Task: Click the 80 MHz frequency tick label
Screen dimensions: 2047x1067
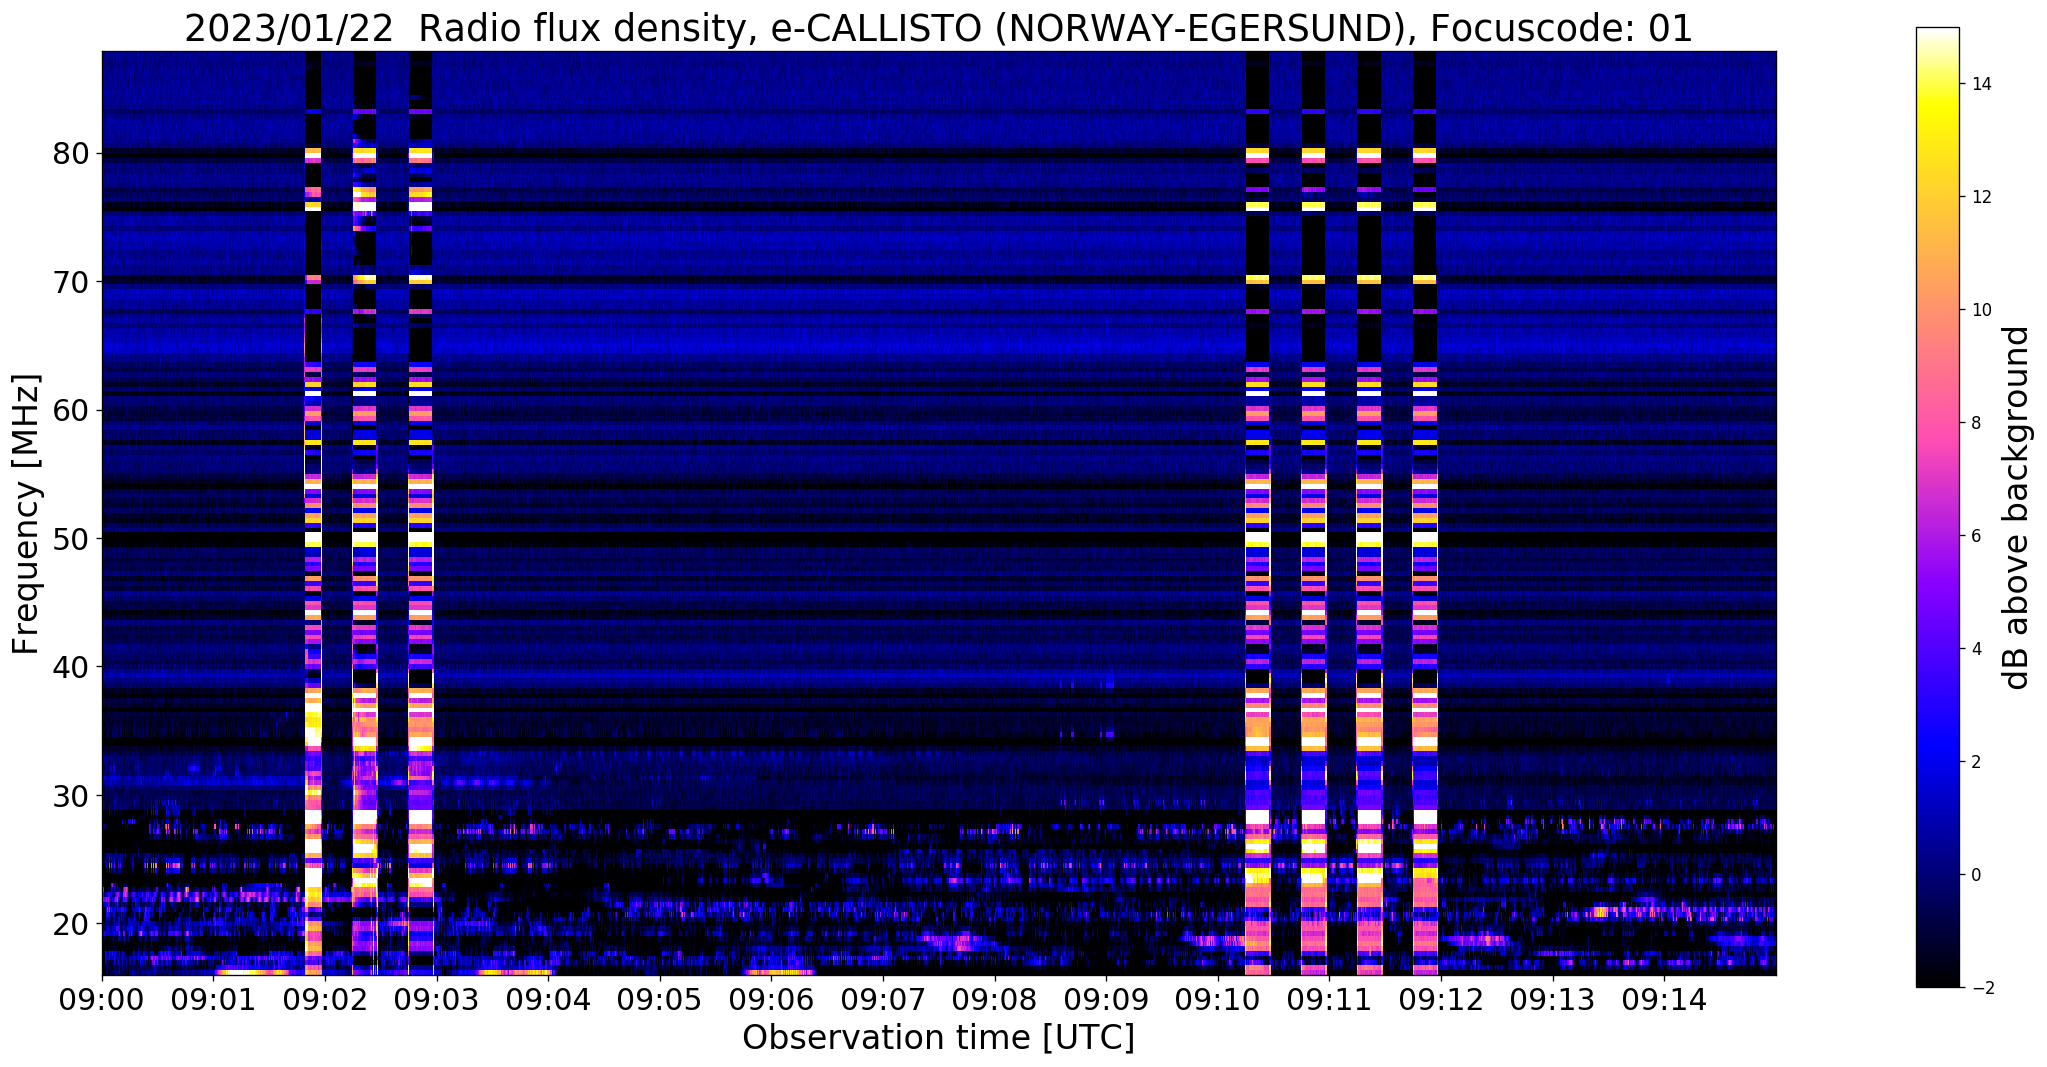Action: tap(70, 154)
